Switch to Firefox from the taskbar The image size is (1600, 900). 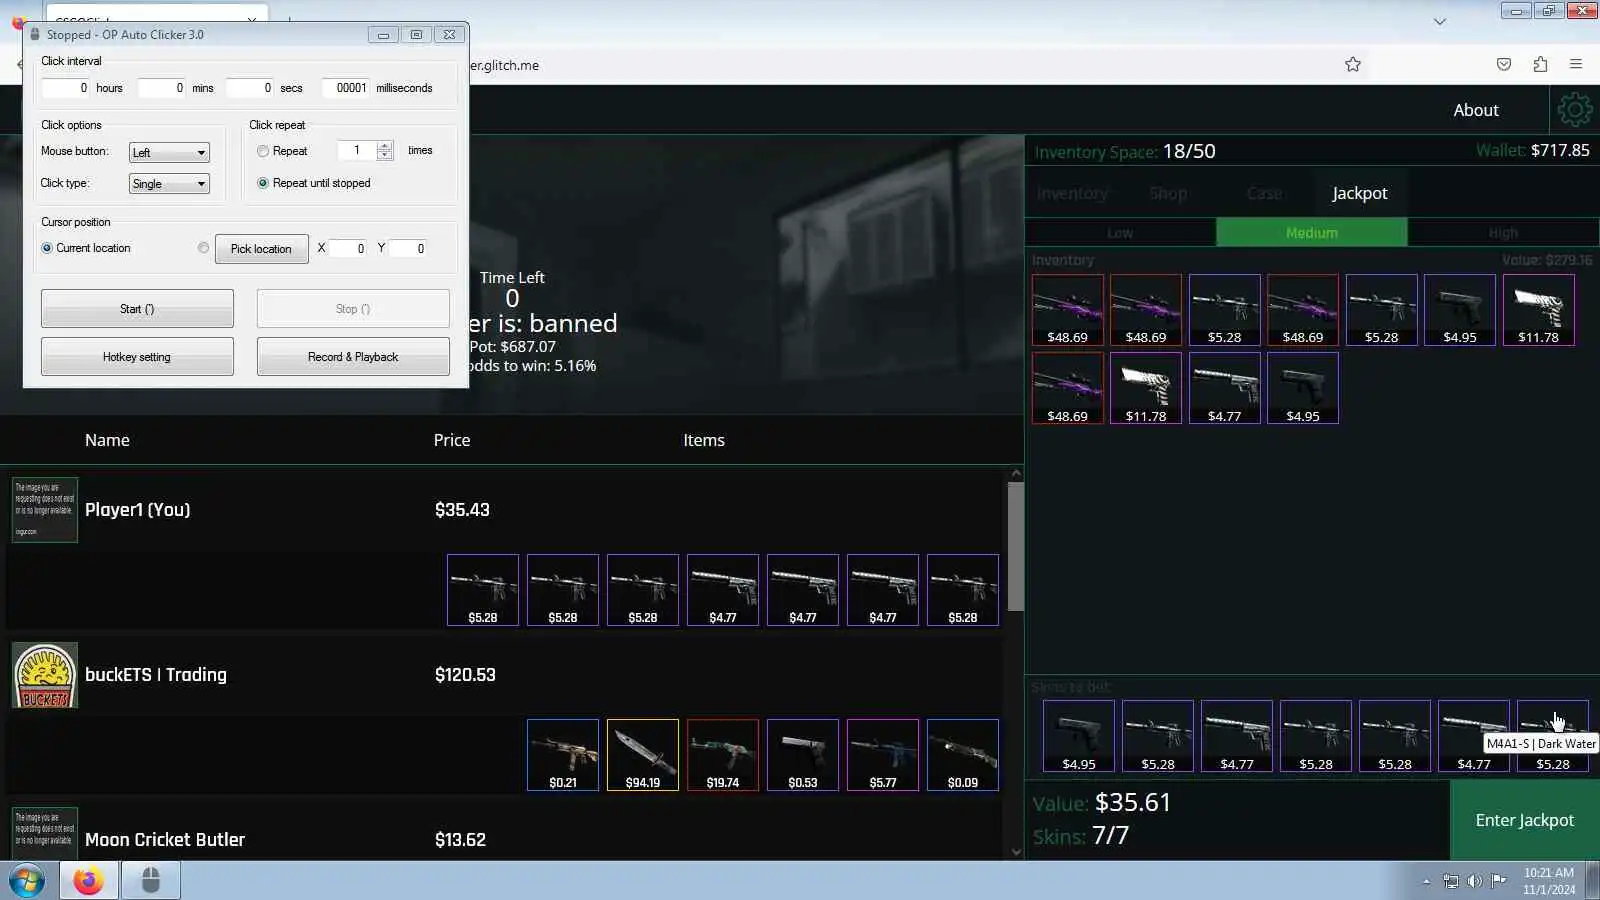[x=88, y=881]
